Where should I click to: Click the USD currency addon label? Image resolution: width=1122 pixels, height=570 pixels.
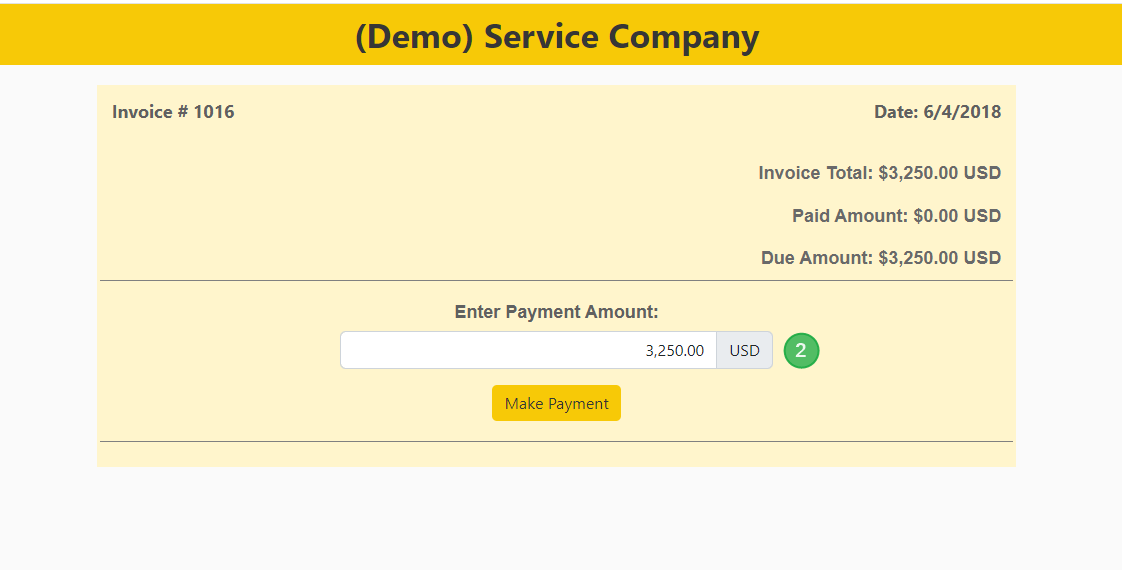tap(744, 350)
